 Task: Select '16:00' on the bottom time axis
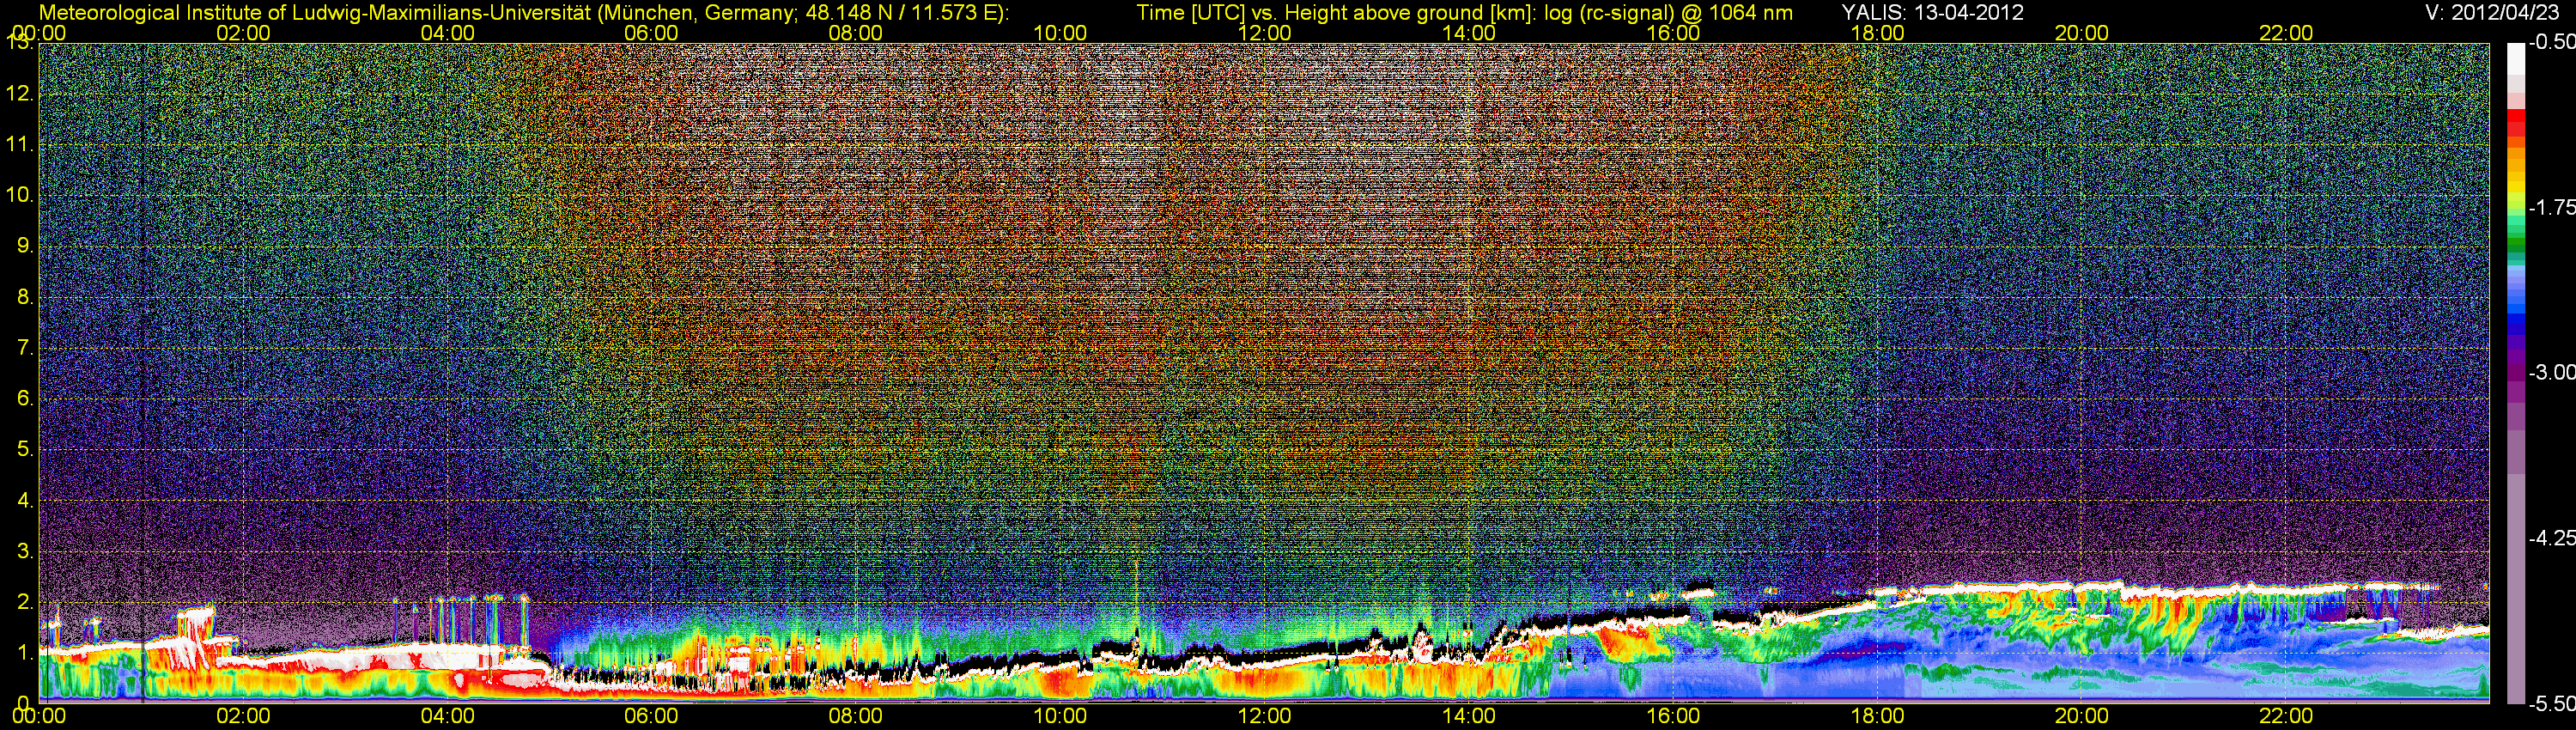(1673, 716)
